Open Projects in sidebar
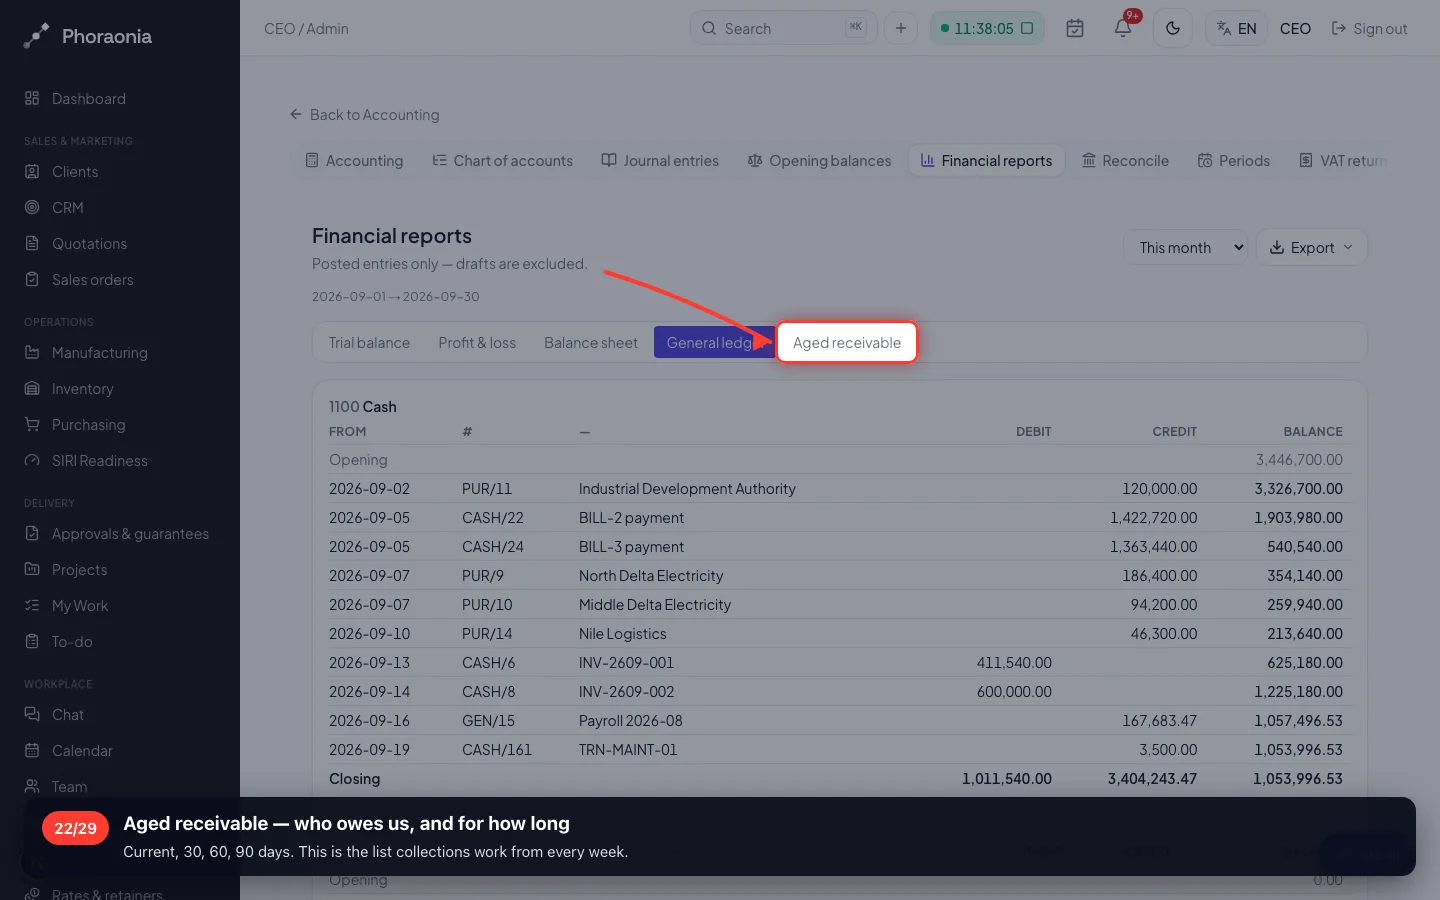The width and height of the screenshot is (1440, 900). point(79,570)
